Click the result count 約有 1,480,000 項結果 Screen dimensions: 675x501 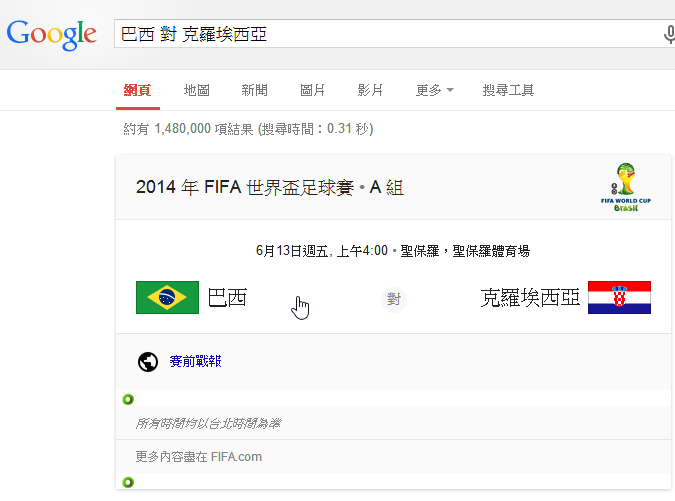pyautogui.click(x=188, y=129)
